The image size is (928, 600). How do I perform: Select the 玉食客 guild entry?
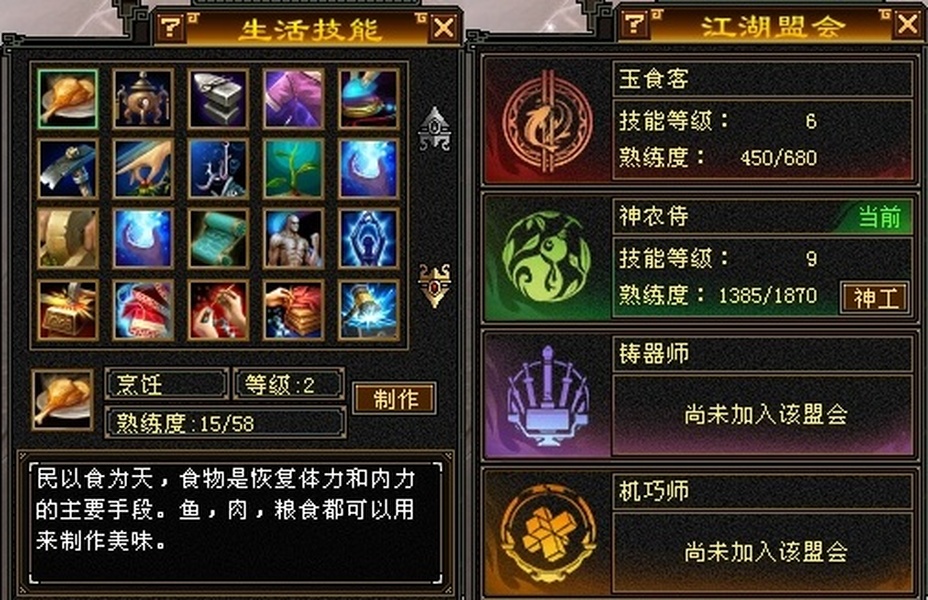(x=698, y=121)
